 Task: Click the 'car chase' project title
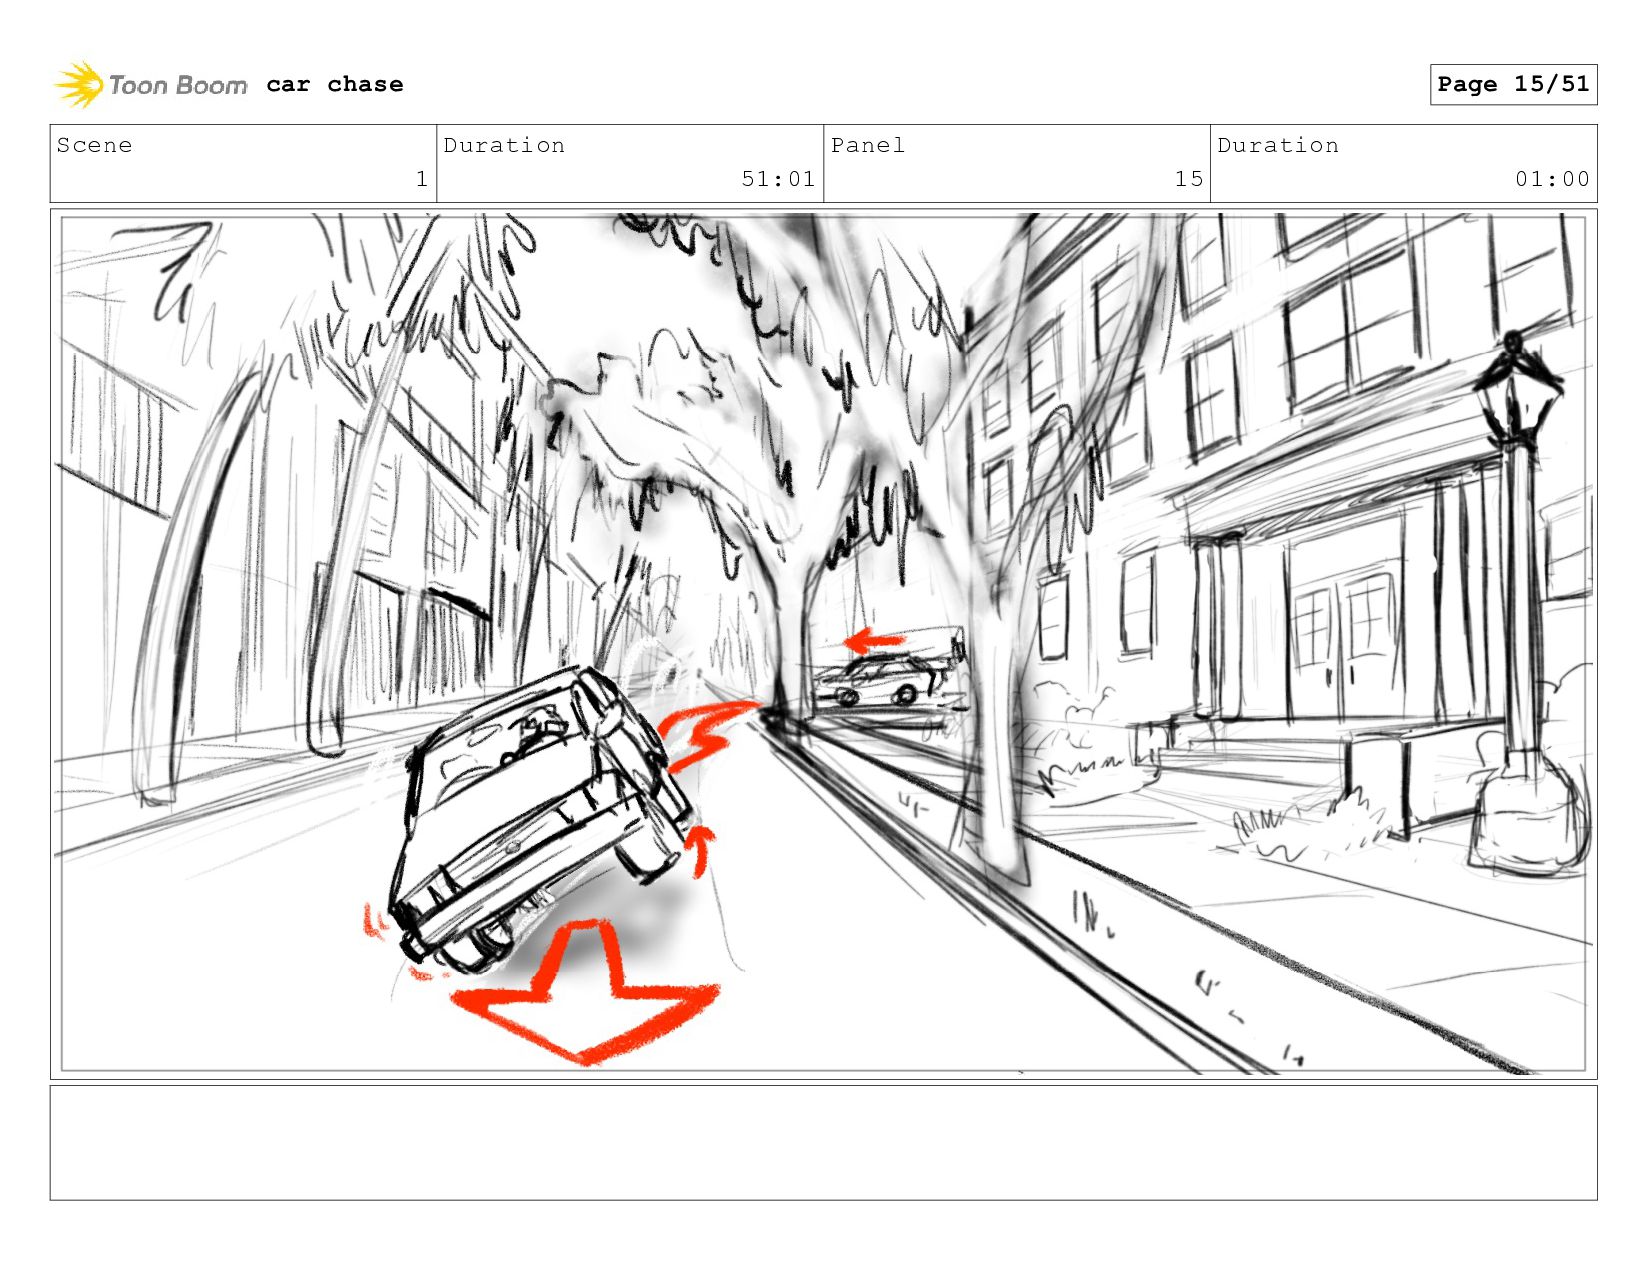(335, 85)
